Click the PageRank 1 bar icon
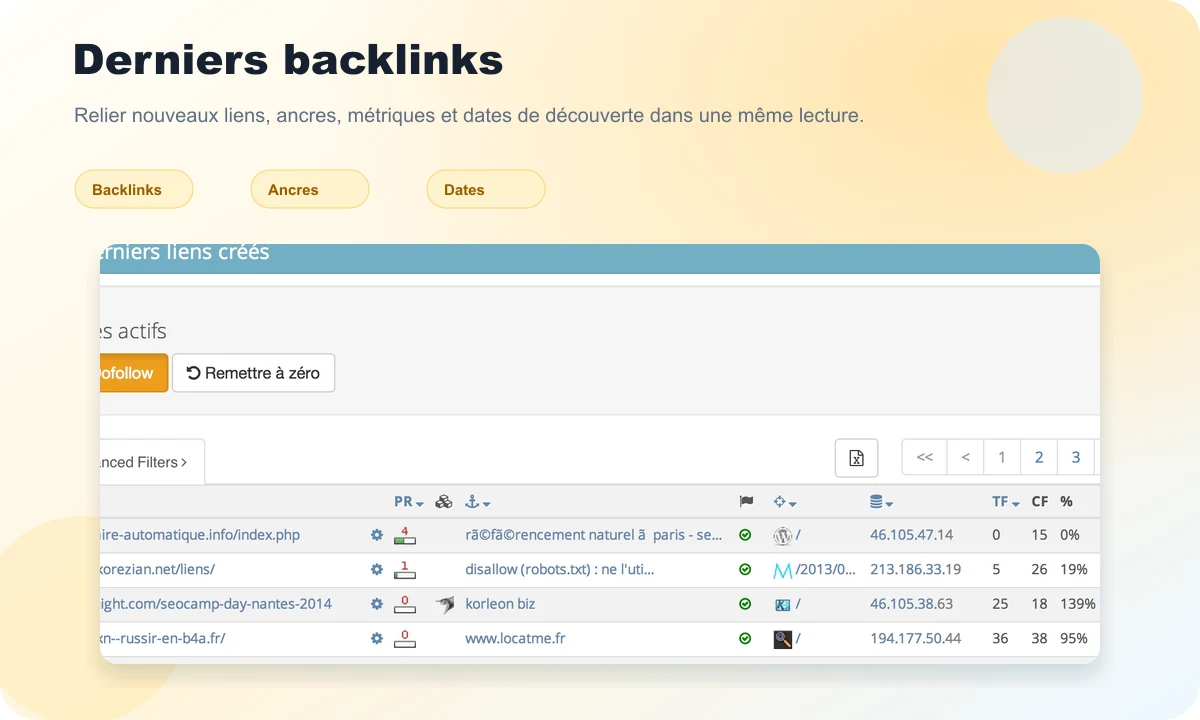 point(405,569)
